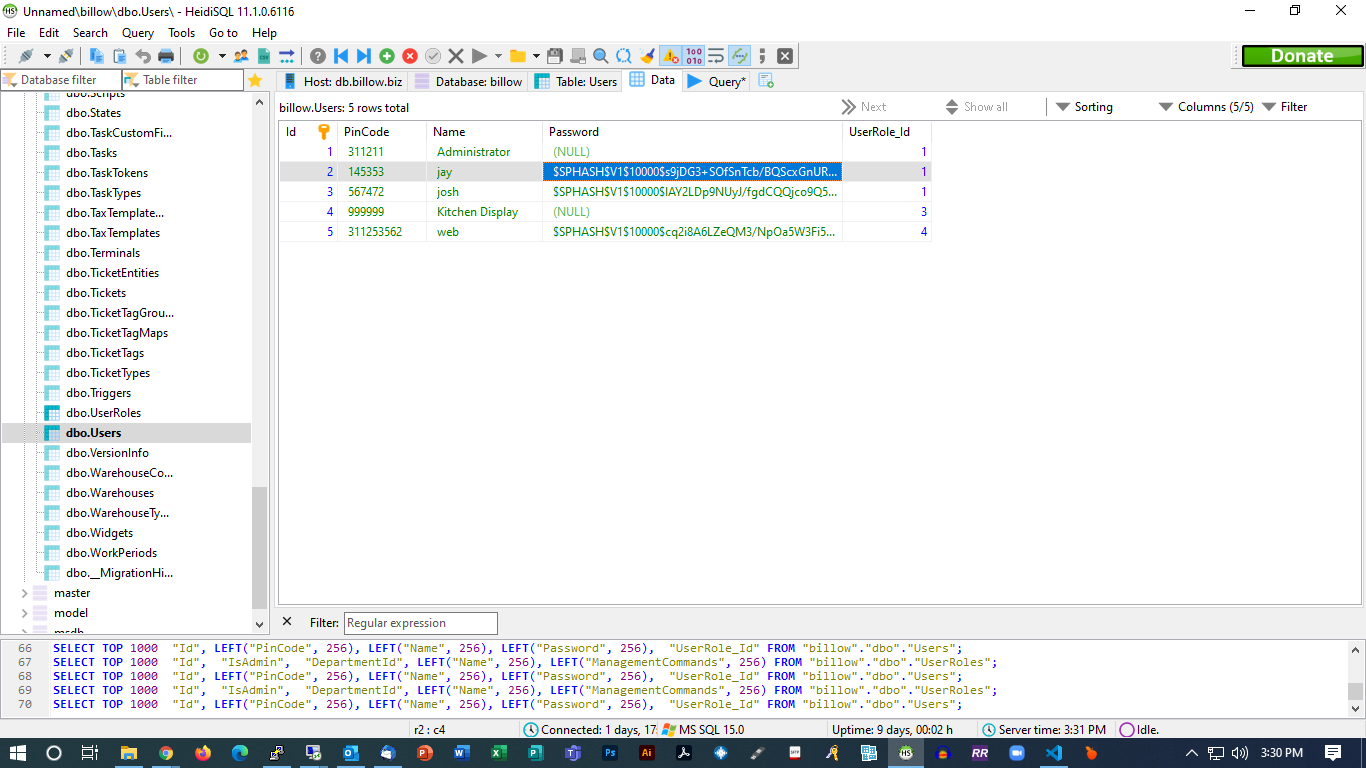
Task: Toggle stop on errors warning icon
Action: click(670, 56)
